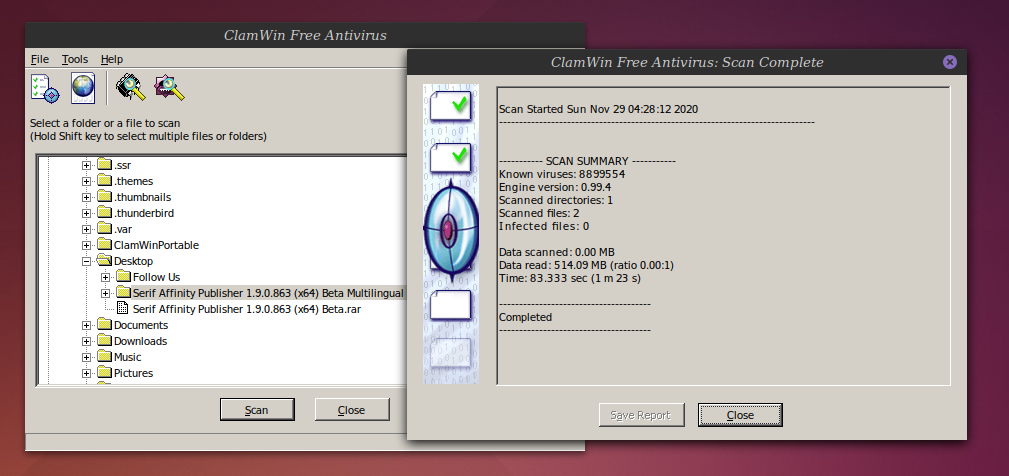1009x476 pixels.
Task: Select the .thumbnails tree label
Action: (x=142, y=197)
